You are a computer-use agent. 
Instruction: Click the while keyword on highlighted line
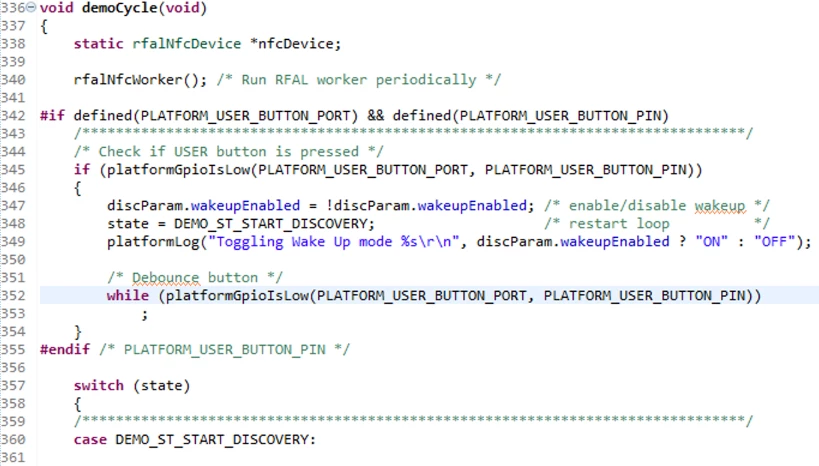click(x=128, y=296)
